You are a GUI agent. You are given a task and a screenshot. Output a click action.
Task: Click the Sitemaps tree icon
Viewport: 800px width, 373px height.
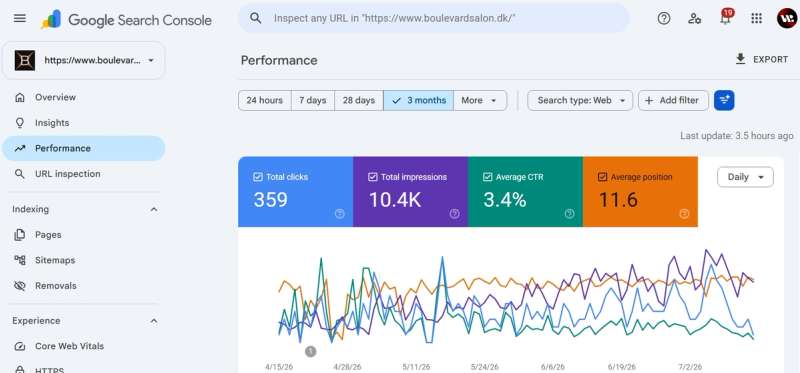(20, 260)
